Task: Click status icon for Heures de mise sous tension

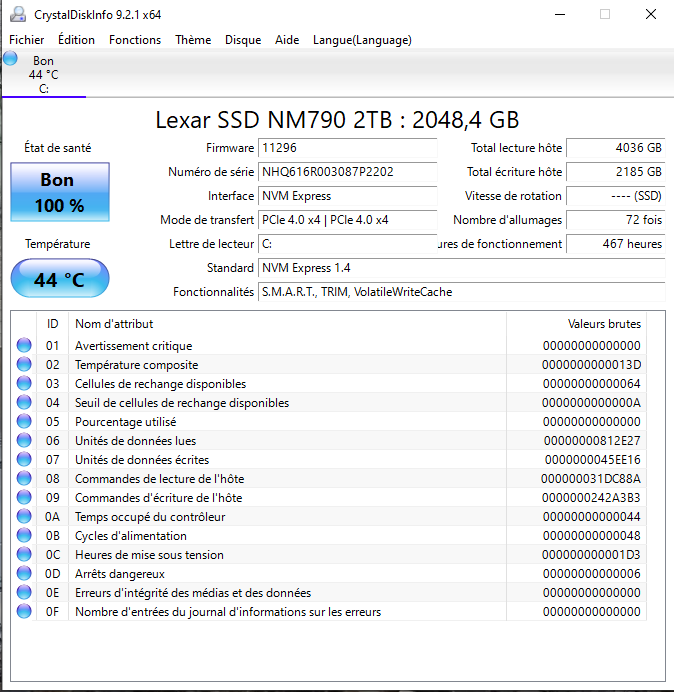Action: click(24, 555)
